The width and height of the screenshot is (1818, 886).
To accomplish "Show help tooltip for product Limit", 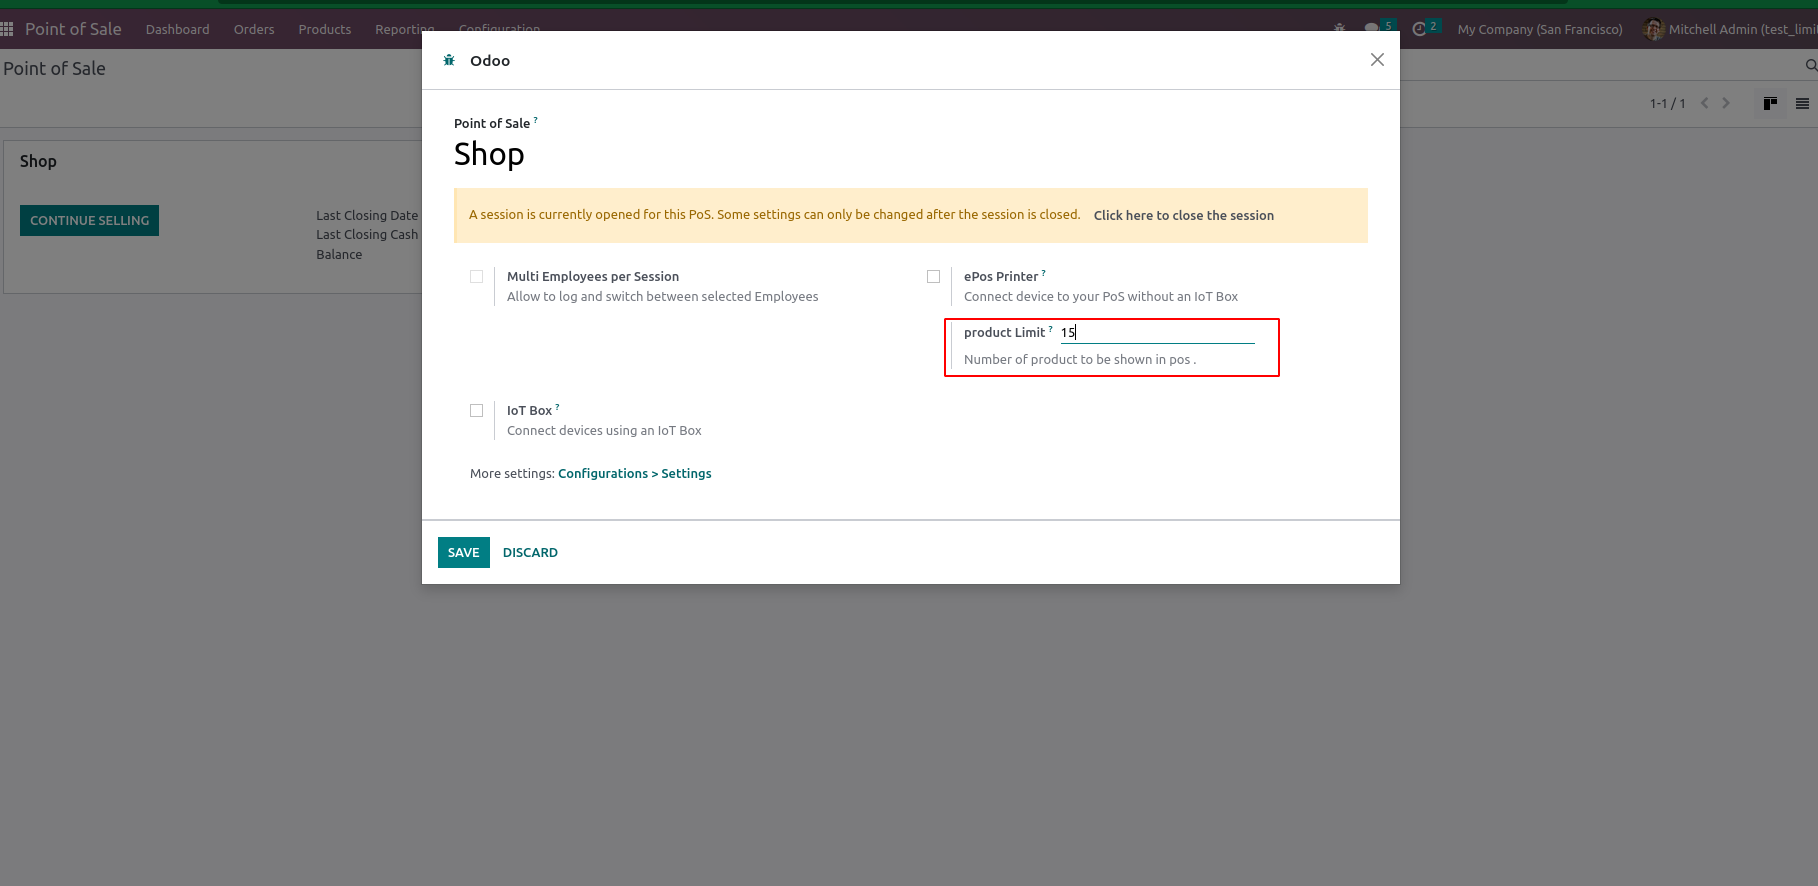I will (1051, 329).
